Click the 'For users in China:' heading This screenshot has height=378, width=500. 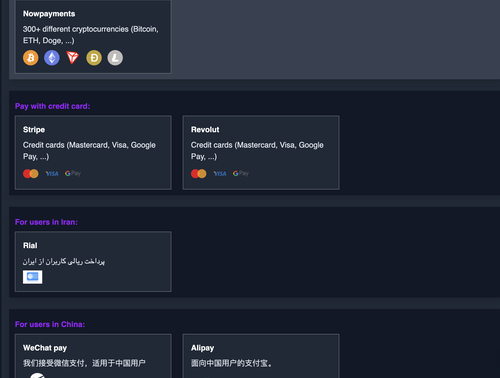coord(50,324)
